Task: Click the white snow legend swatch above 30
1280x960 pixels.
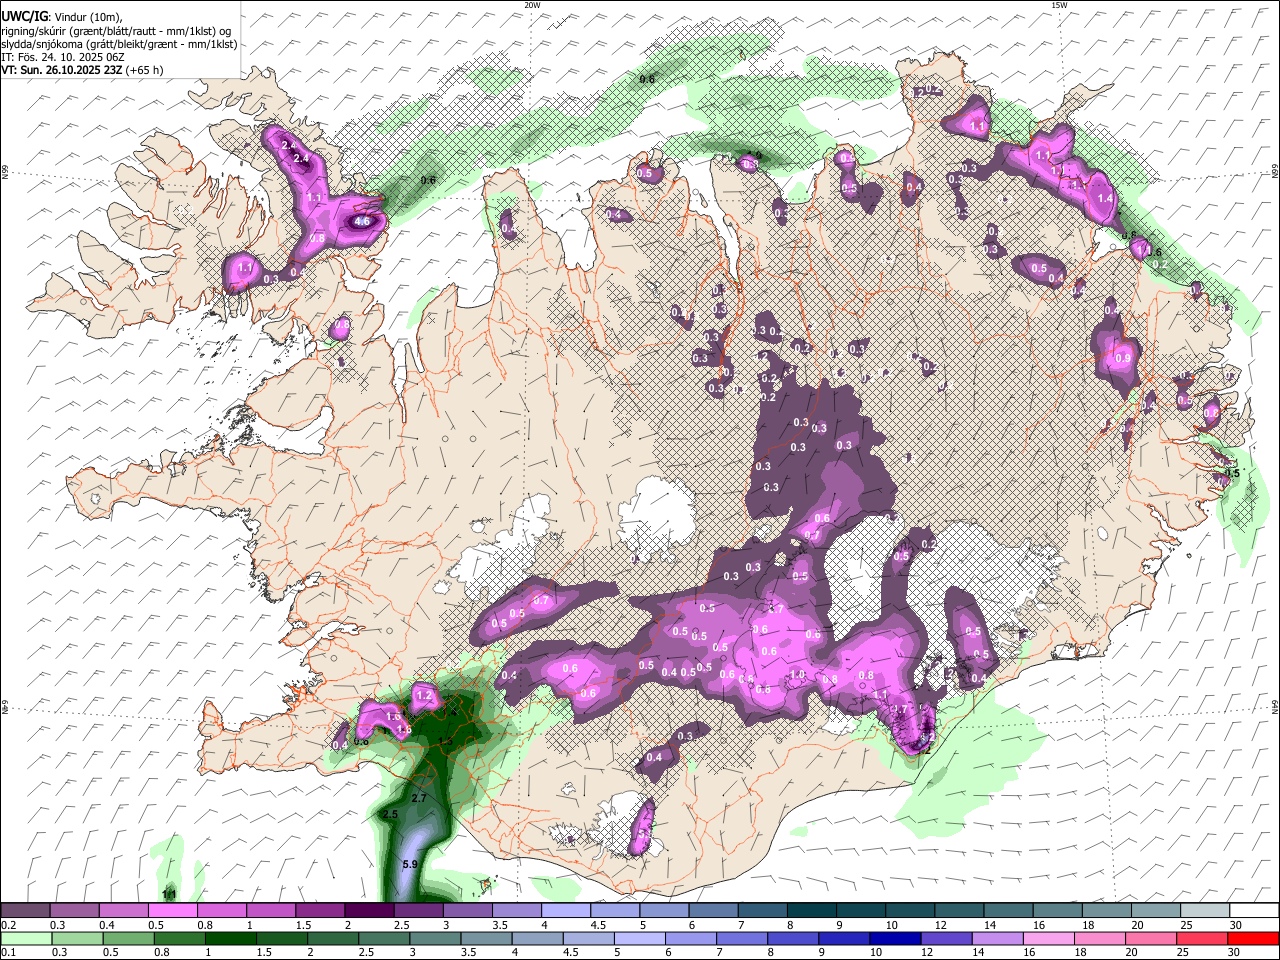Action: (1253, 911)
